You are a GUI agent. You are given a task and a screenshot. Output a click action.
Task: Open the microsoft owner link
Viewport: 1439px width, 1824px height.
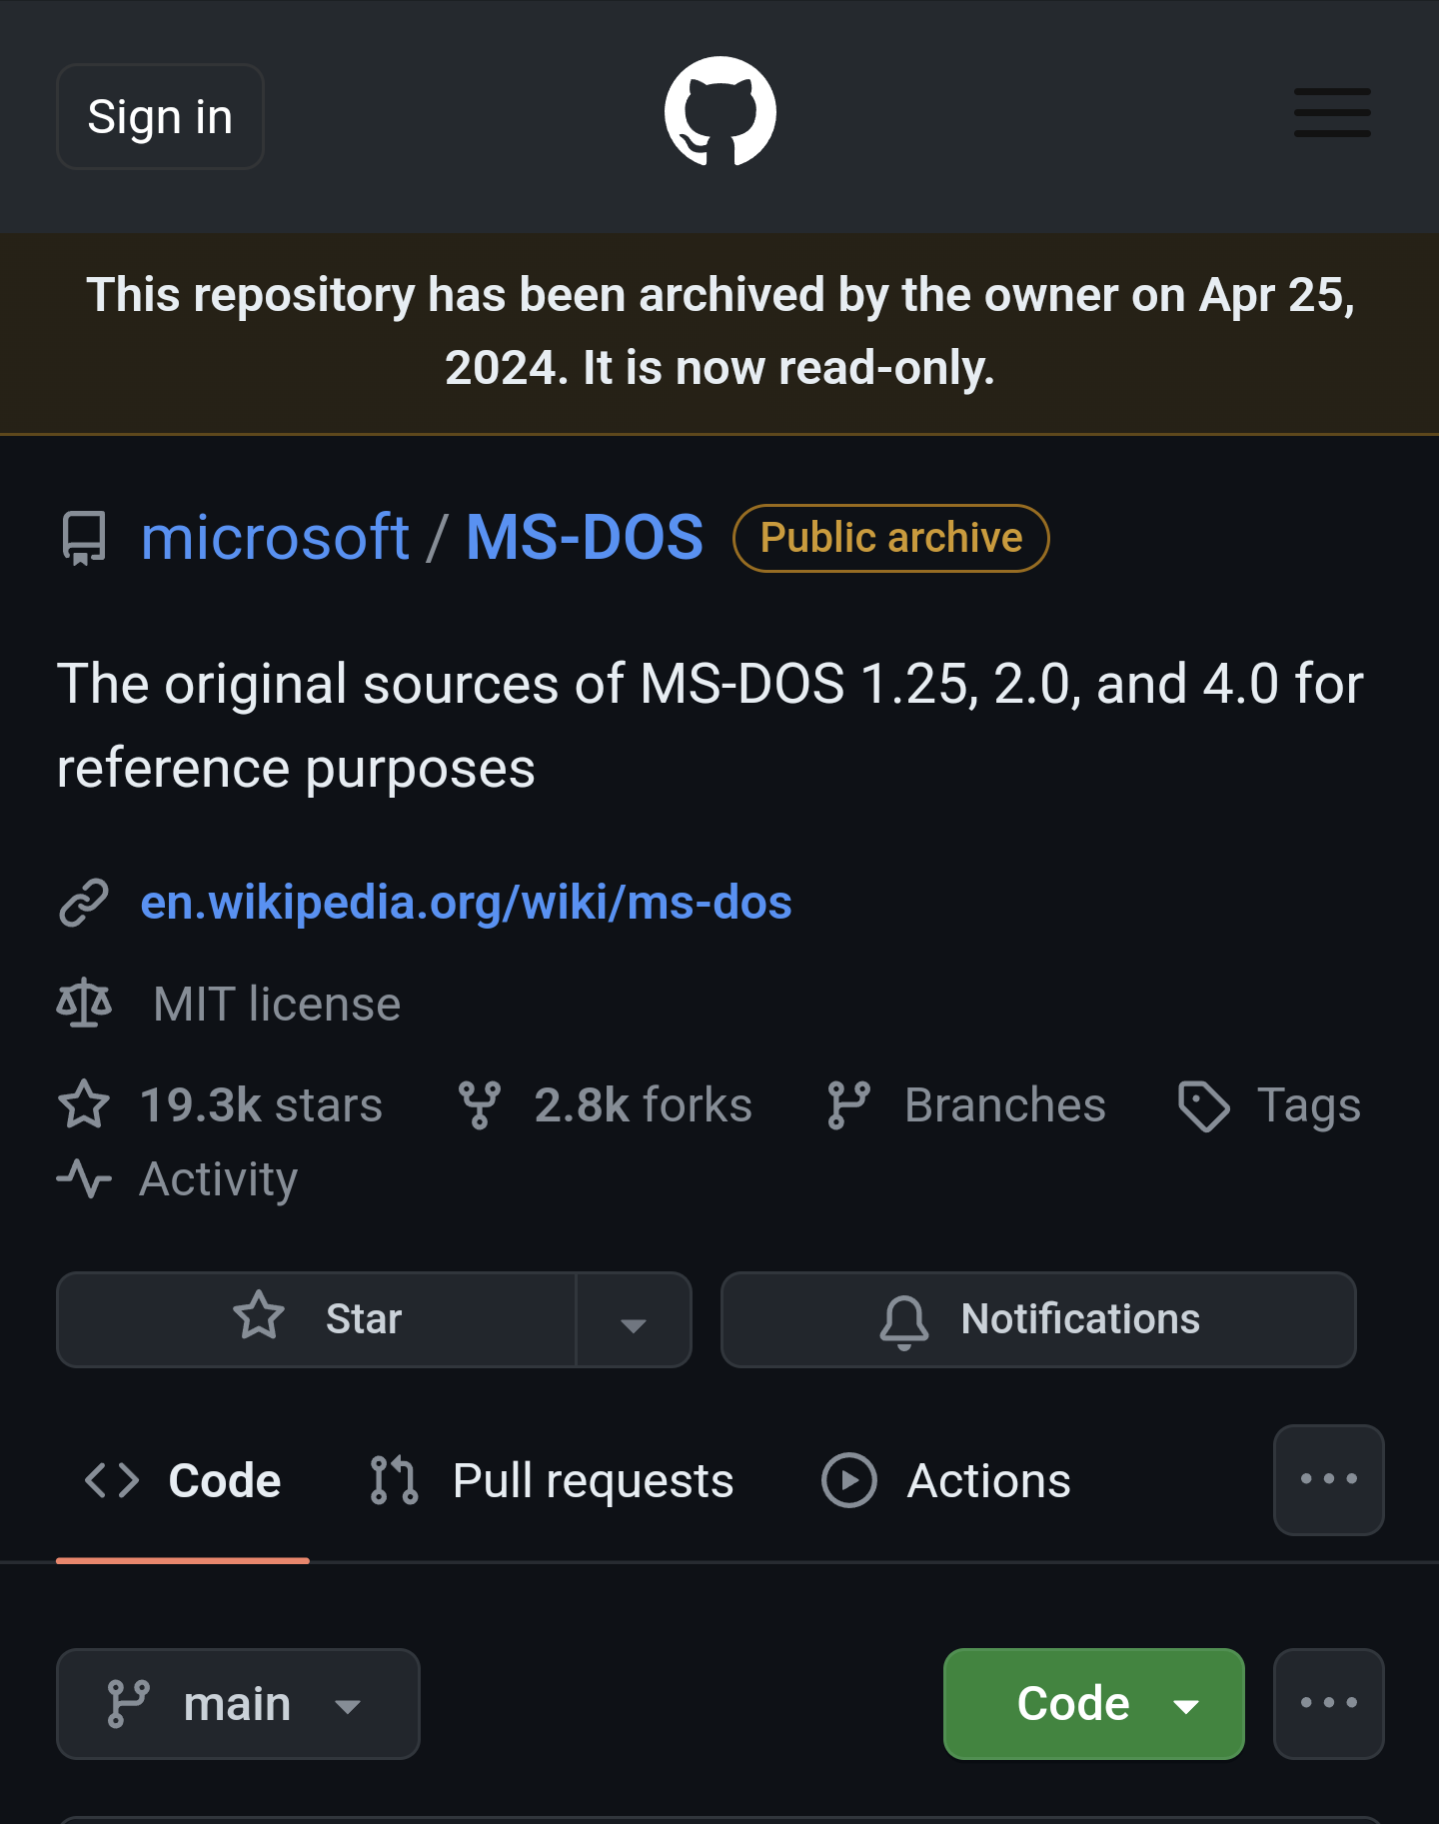pyautogui.click(x=275, y=538)
